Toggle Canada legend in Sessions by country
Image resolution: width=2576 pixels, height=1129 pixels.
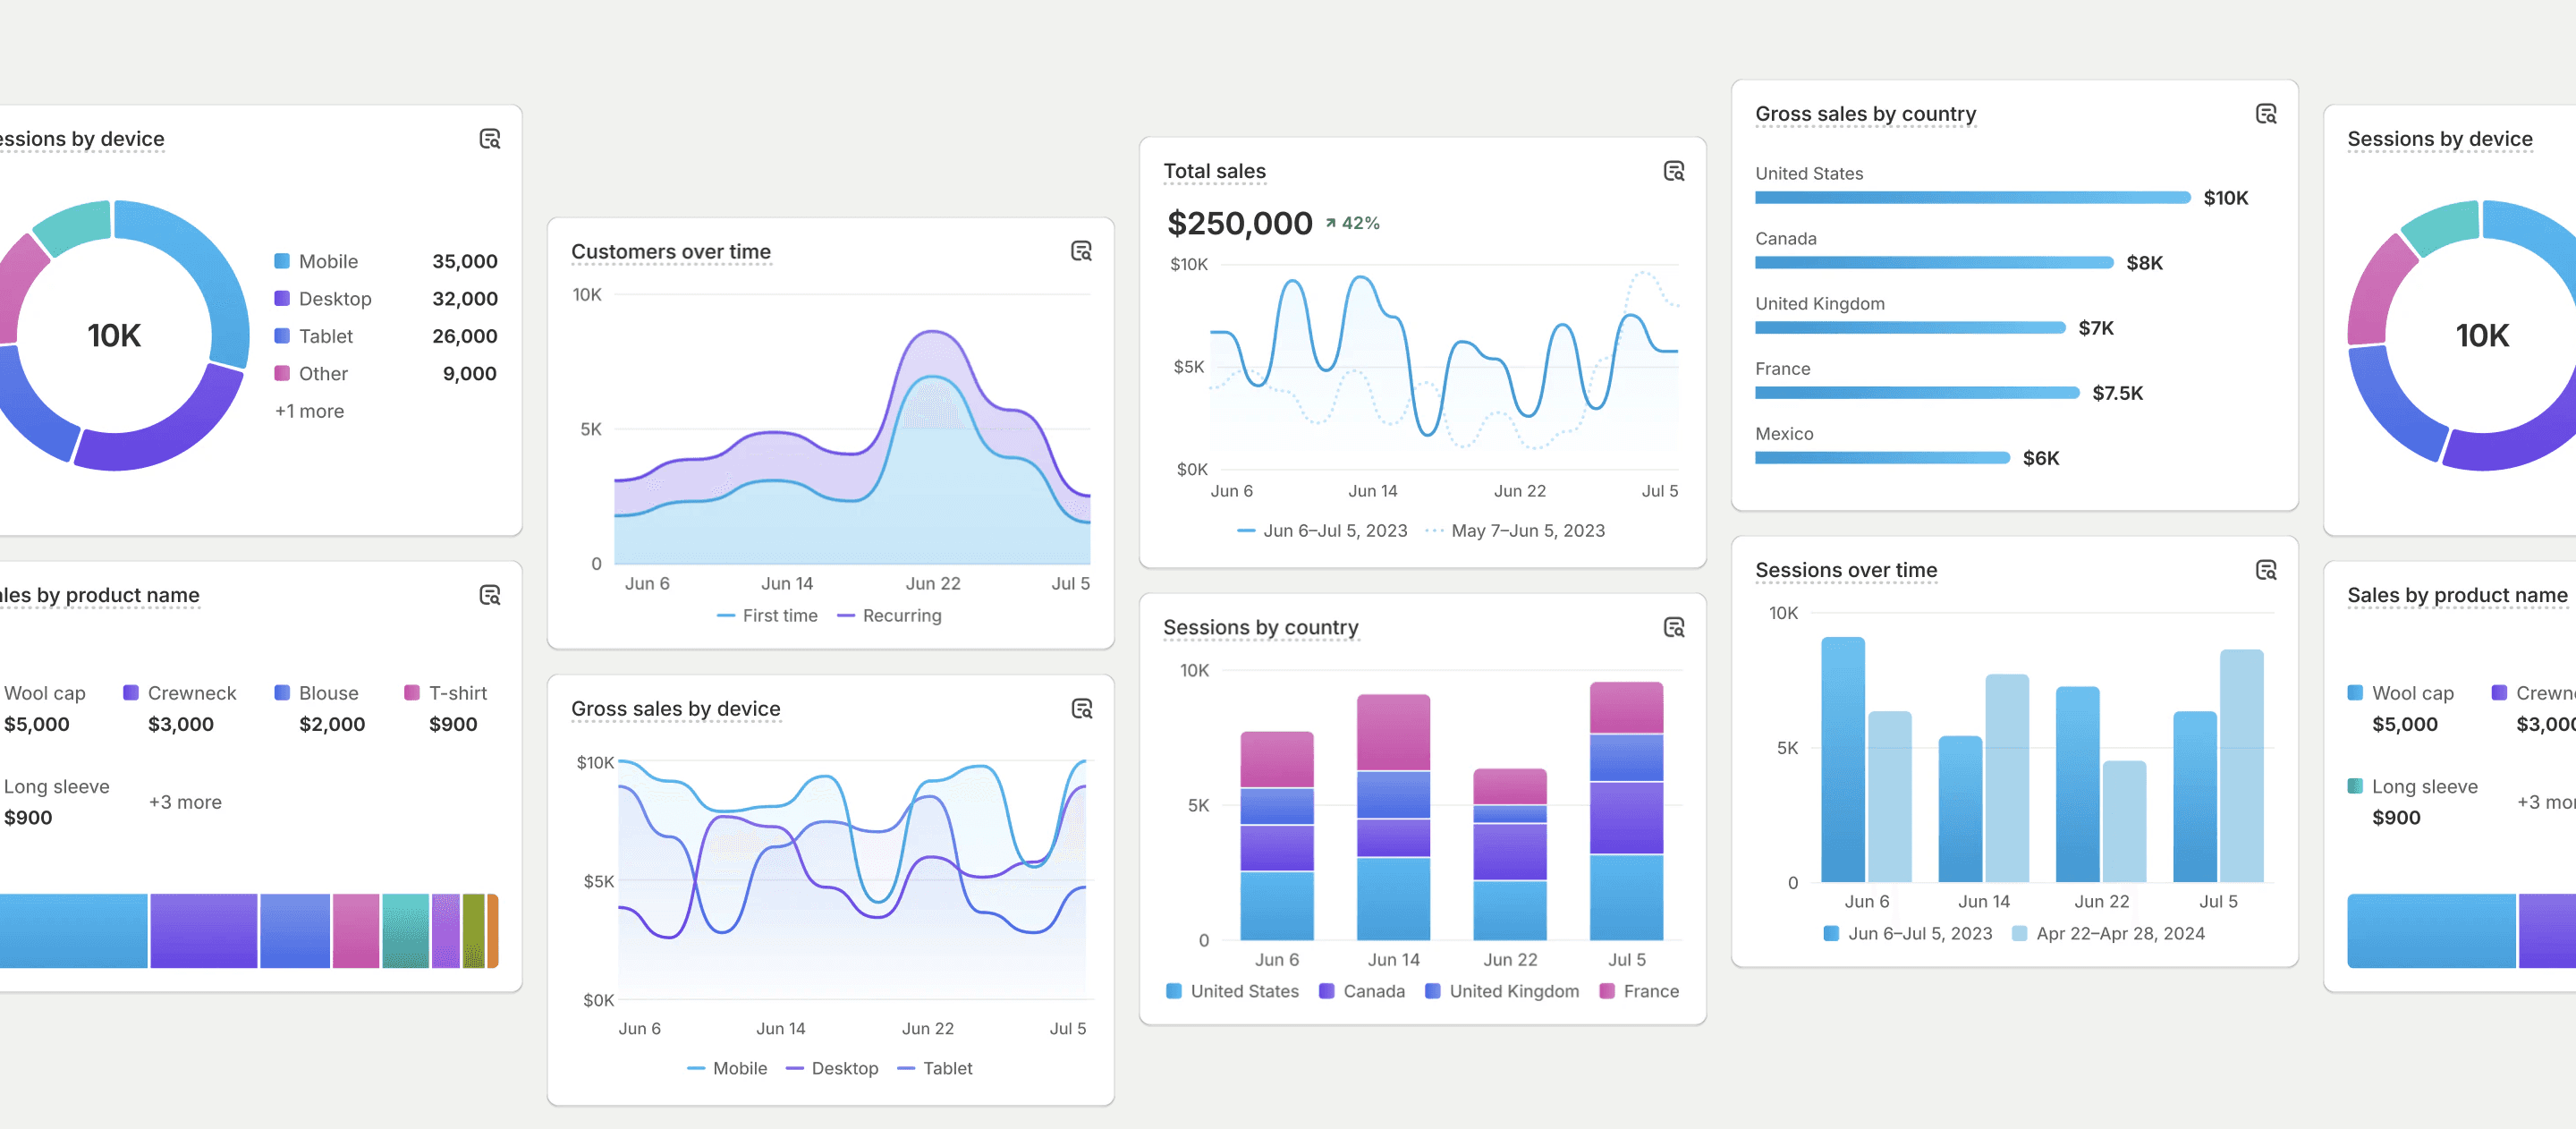tap(1361, 991)
